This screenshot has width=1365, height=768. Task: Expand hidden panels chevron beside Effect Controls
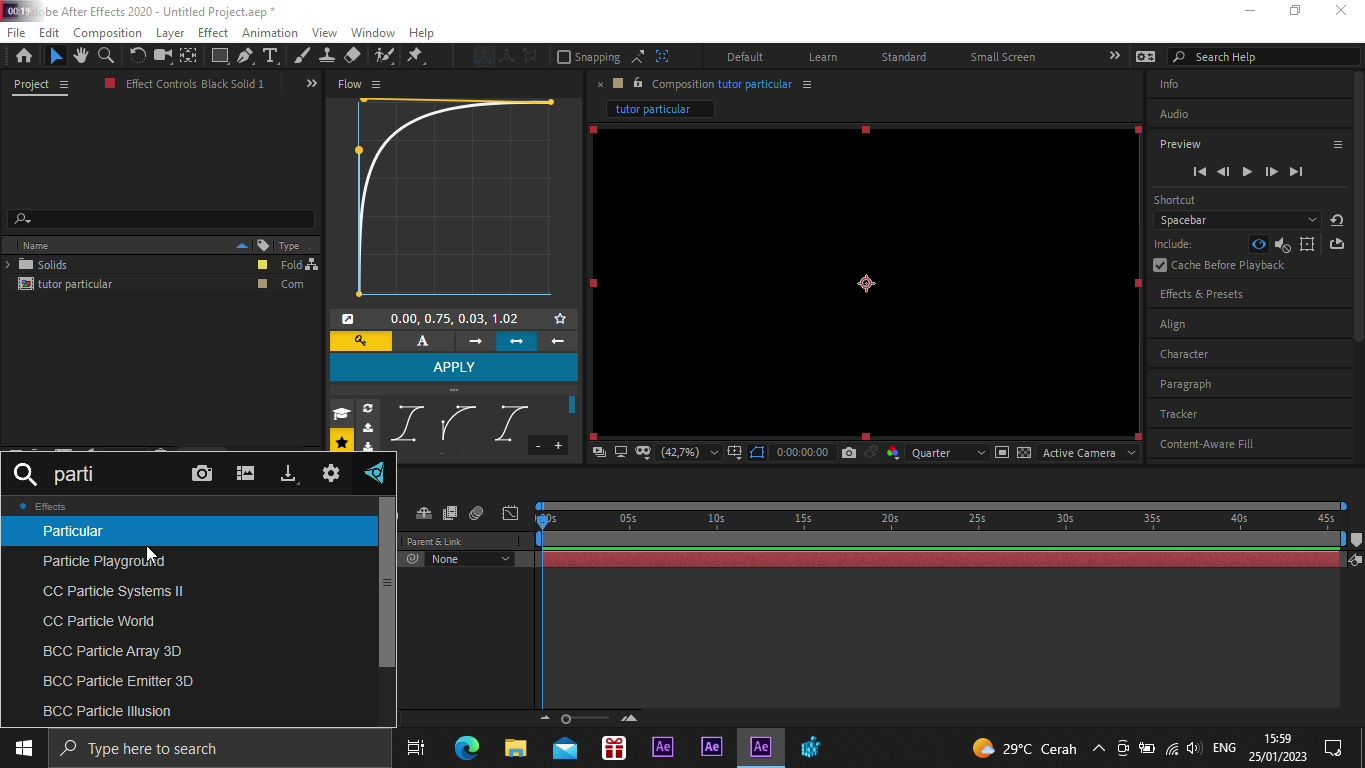click(311, 84)
